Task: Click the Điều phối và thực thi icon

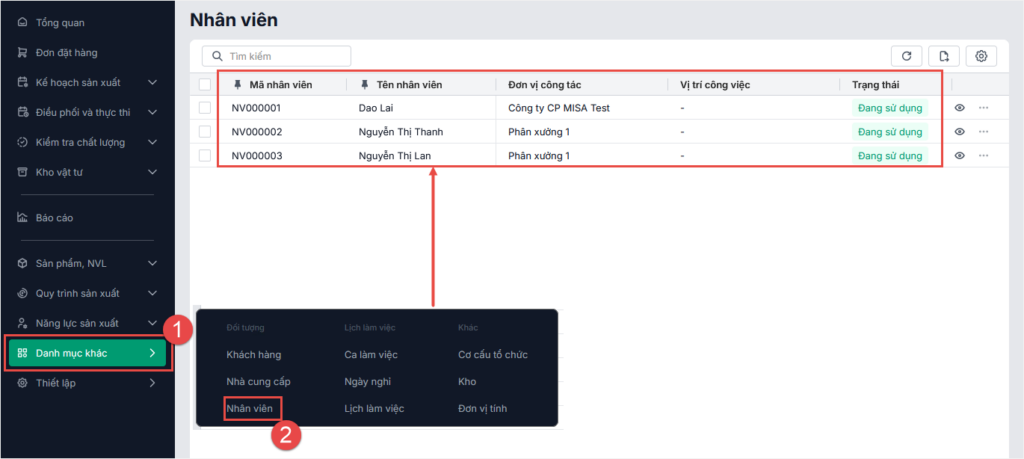Action: (x=22, y=112)
